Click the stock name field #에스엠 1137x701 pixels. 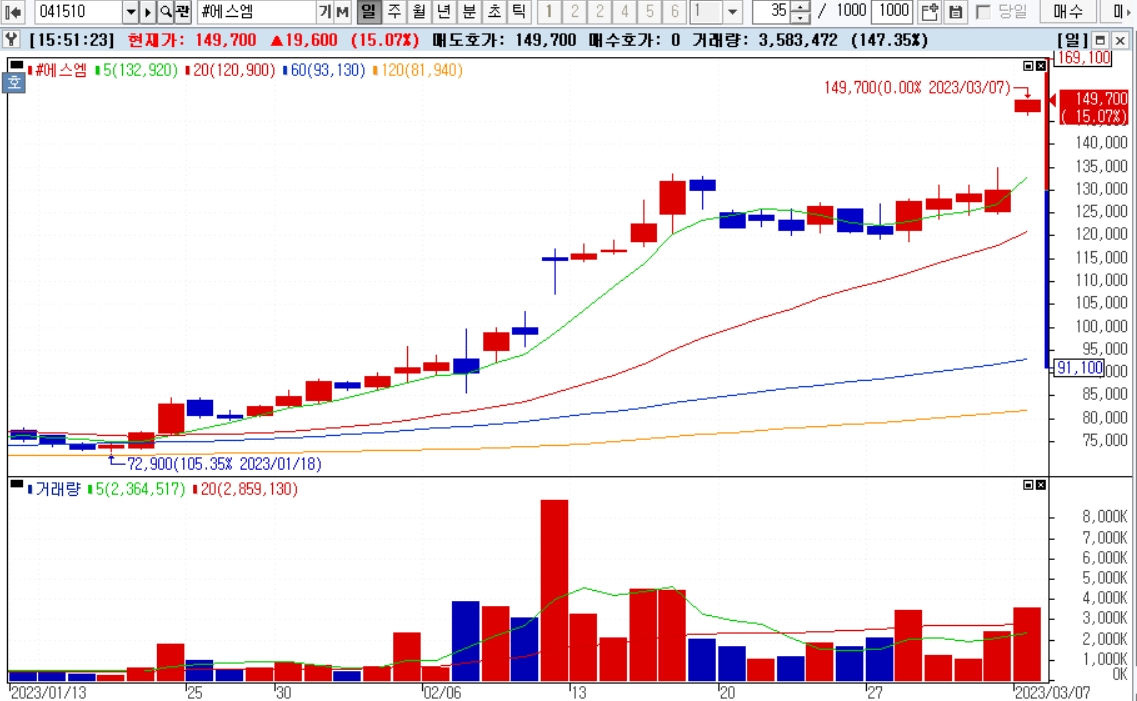256,12
